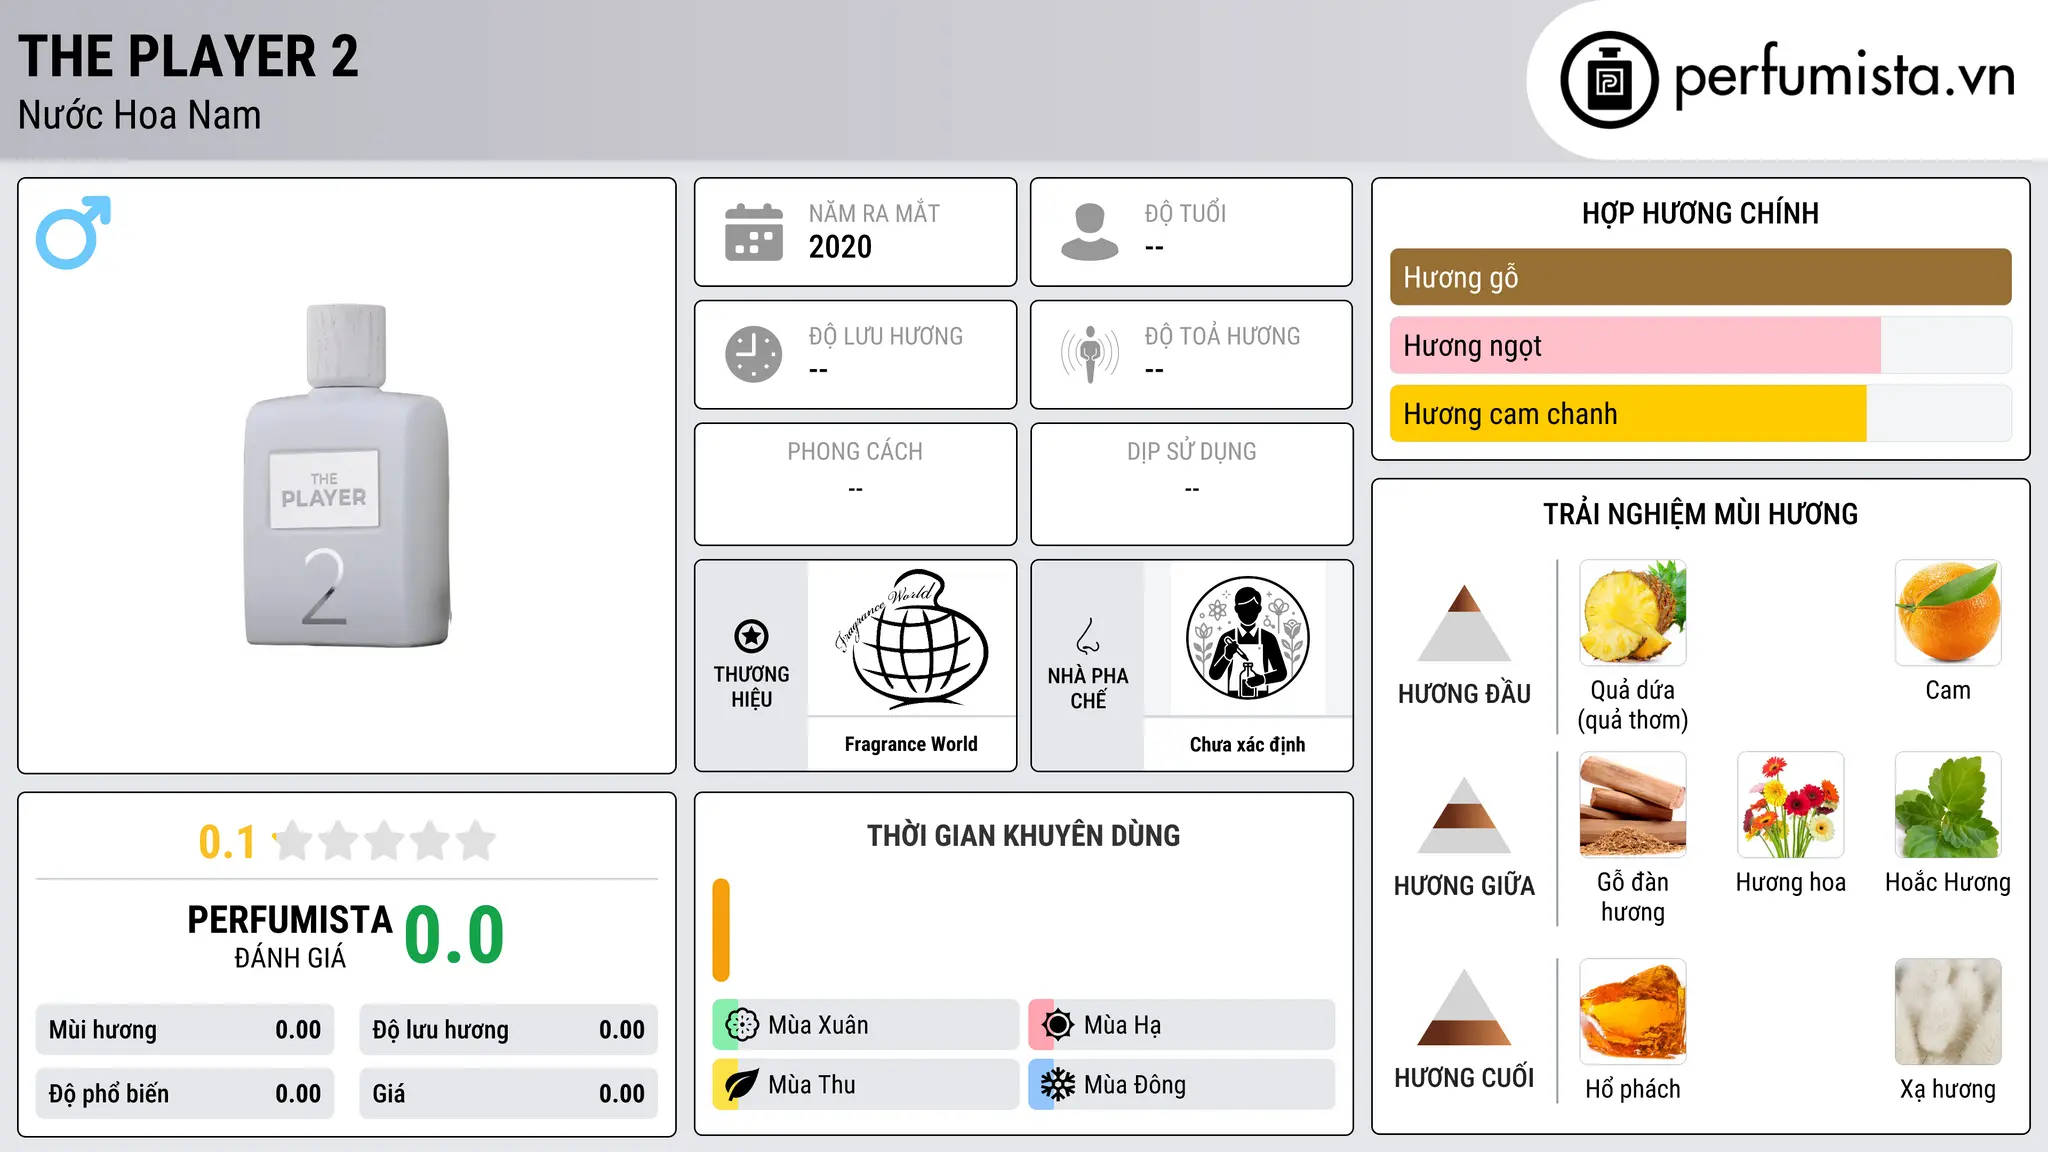Click the Phong cách card
The image size is (2048, 1152).
[855, 484]
